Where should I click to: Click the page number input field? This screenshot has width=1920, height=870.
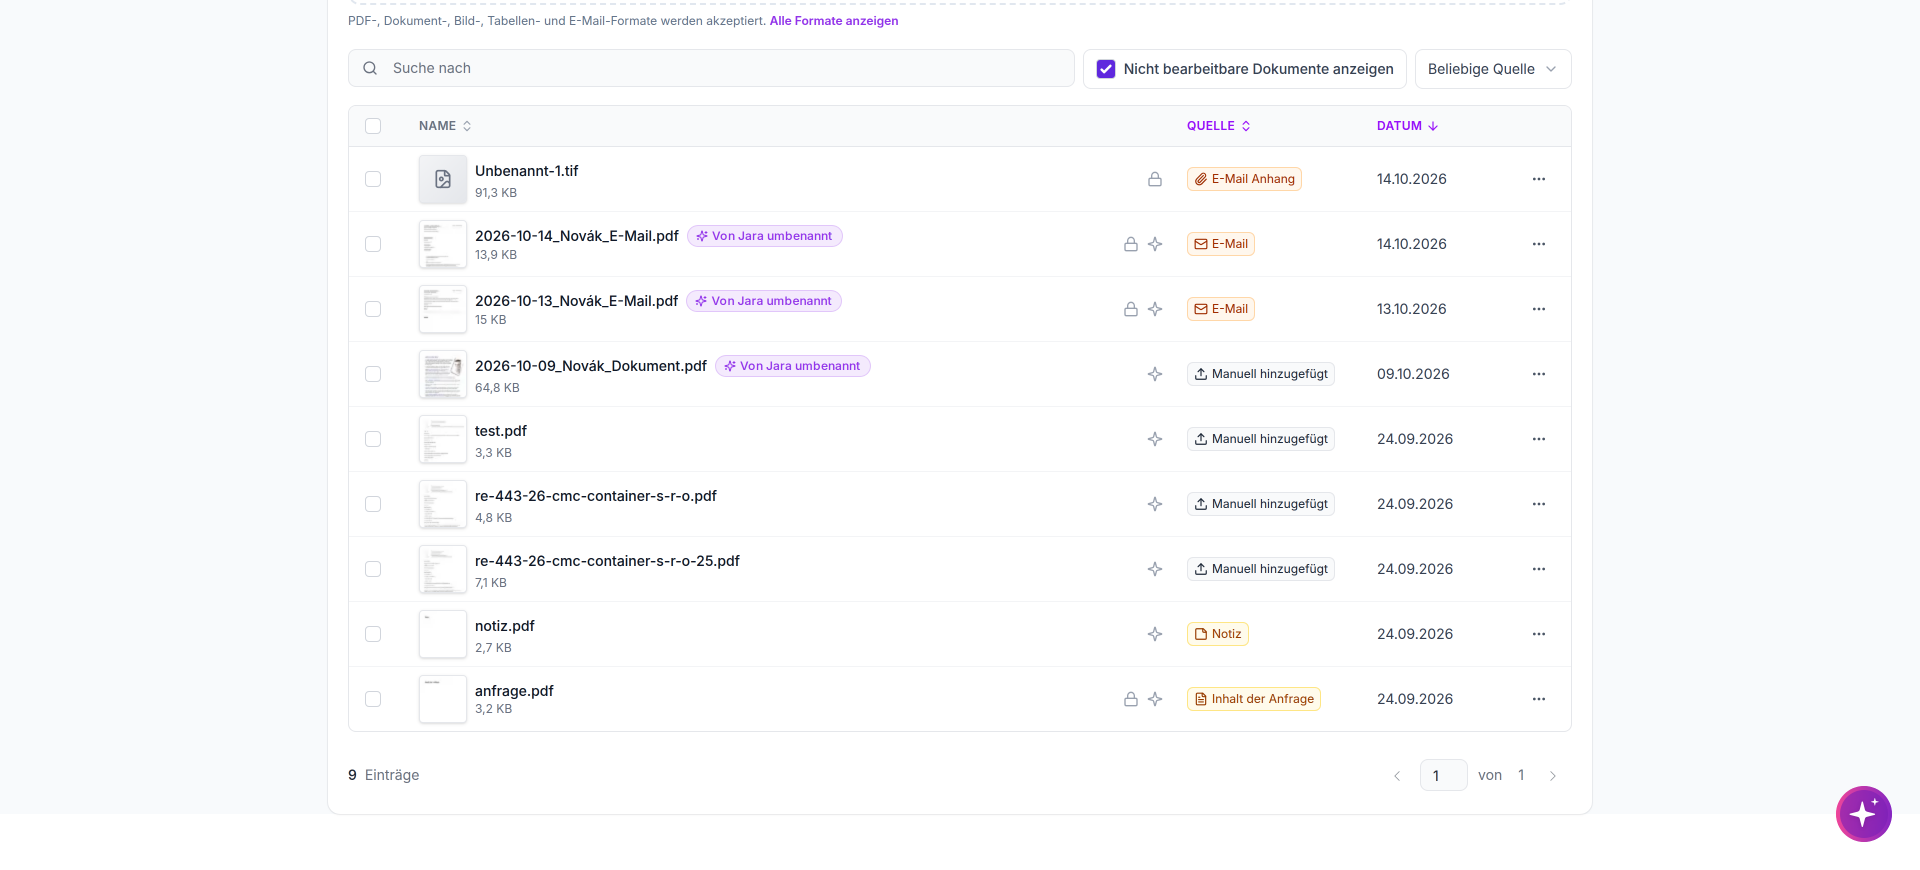pyautogui.click(x=1444, y=775)
